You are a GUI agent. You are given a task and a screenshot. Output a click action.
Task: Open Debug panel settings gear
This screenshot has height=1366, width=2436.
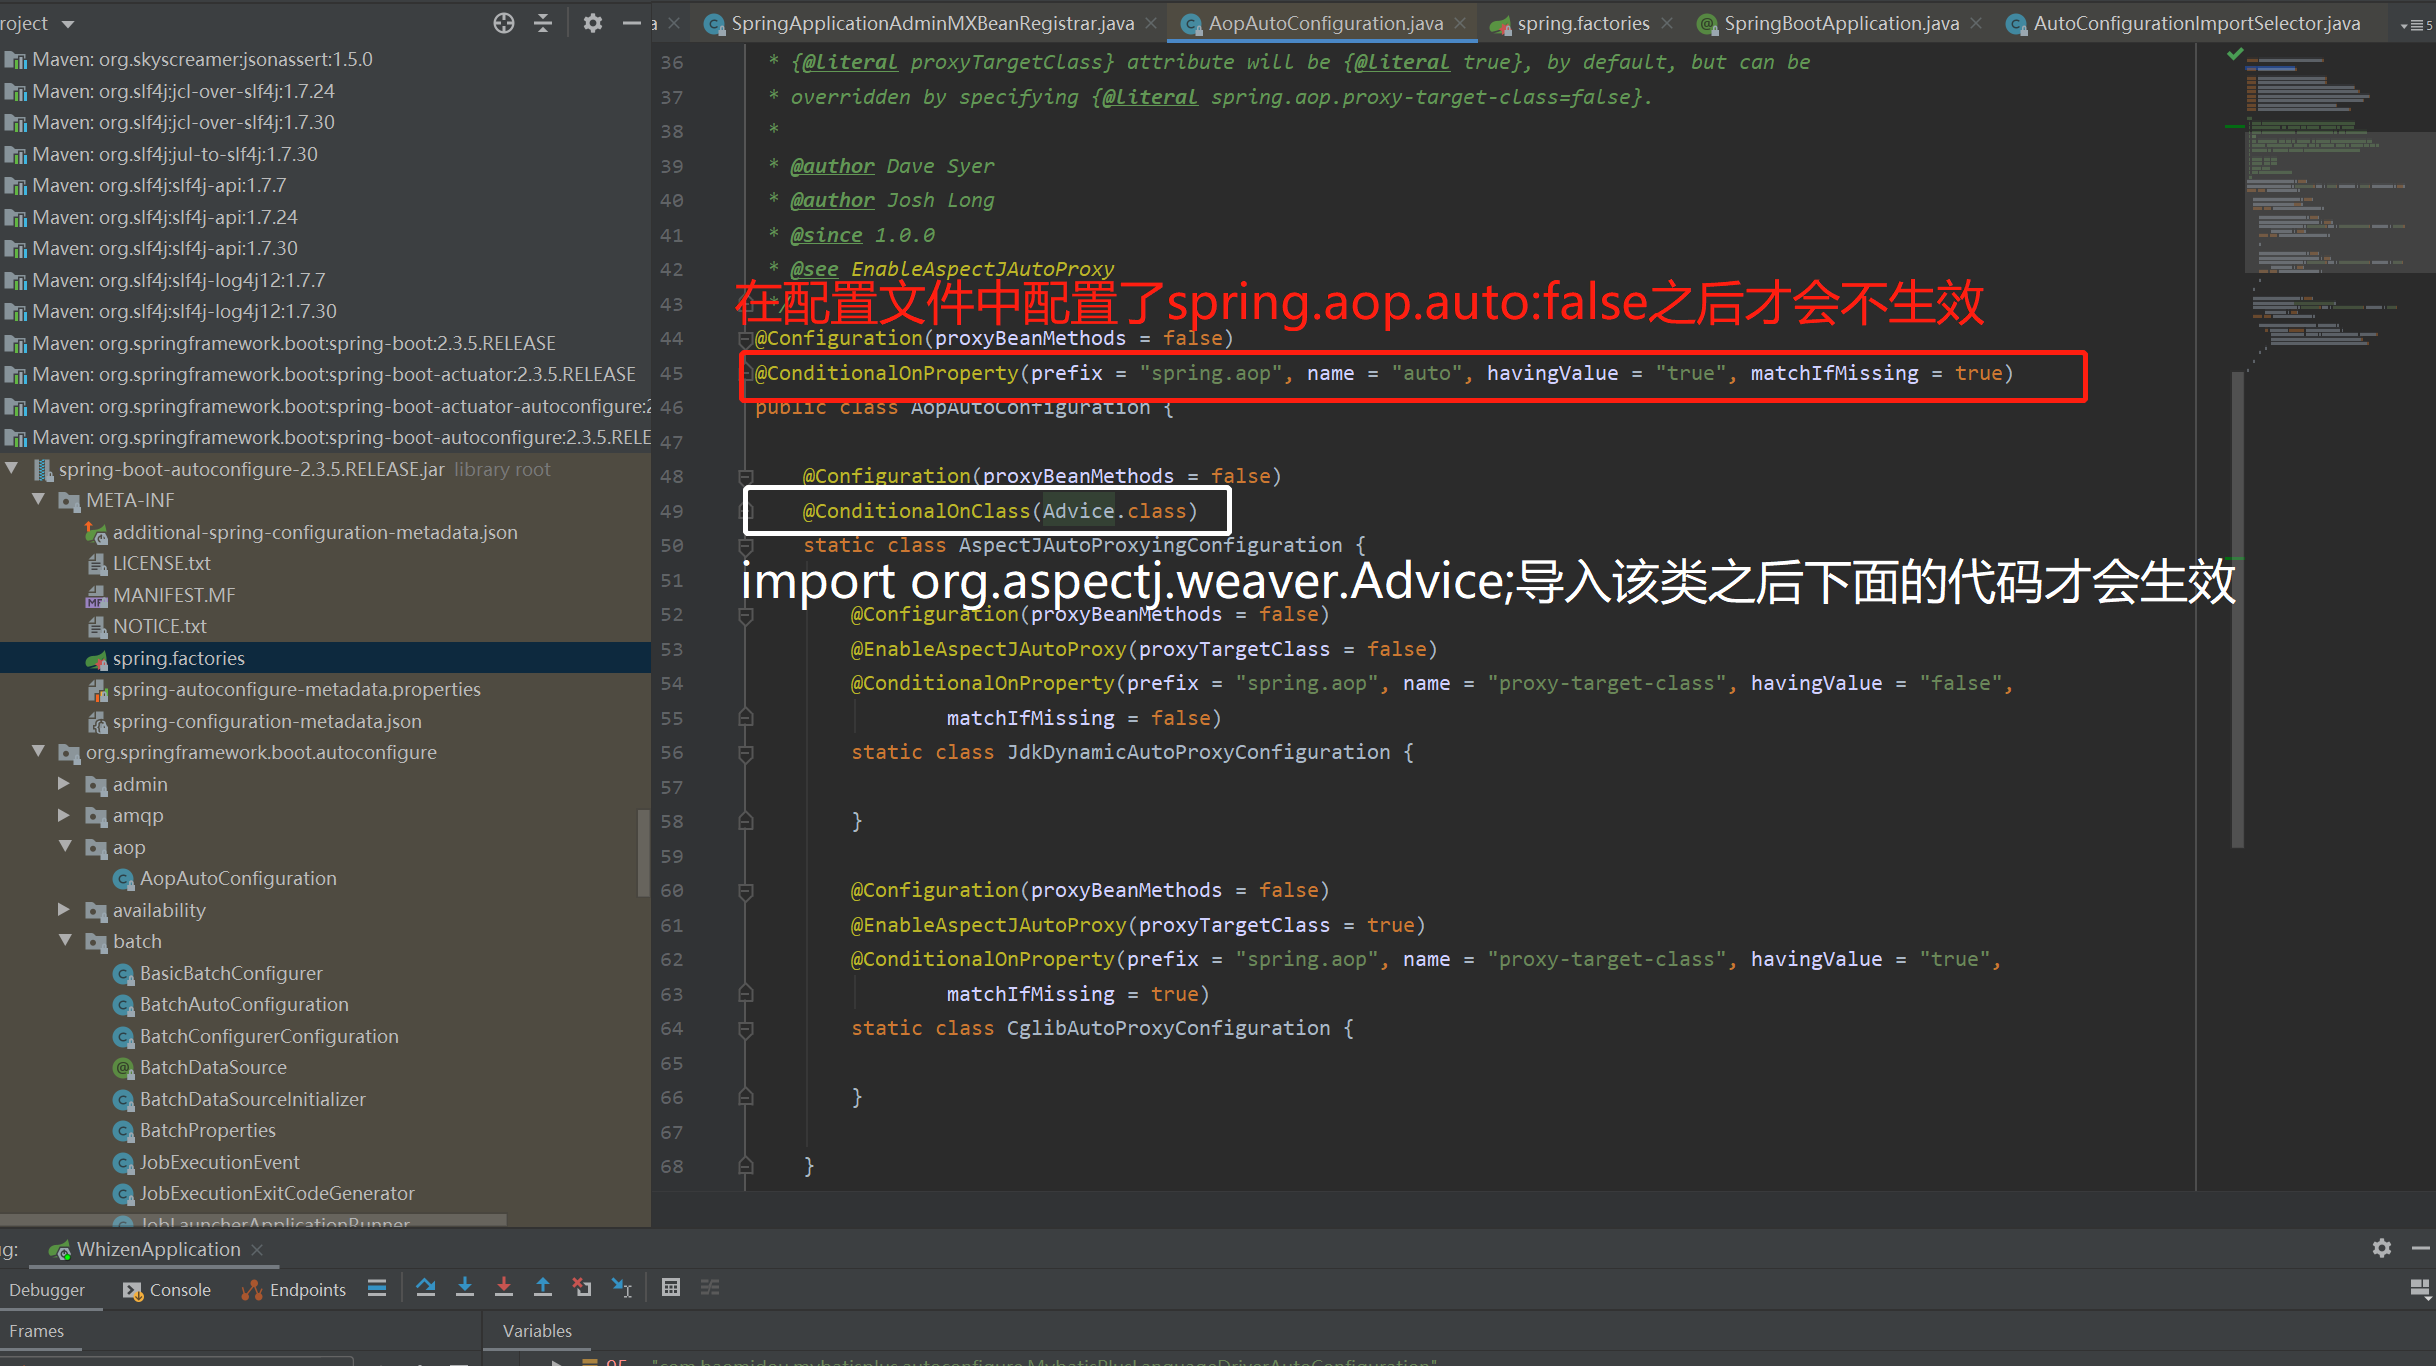click(x=2382, y=1248)
